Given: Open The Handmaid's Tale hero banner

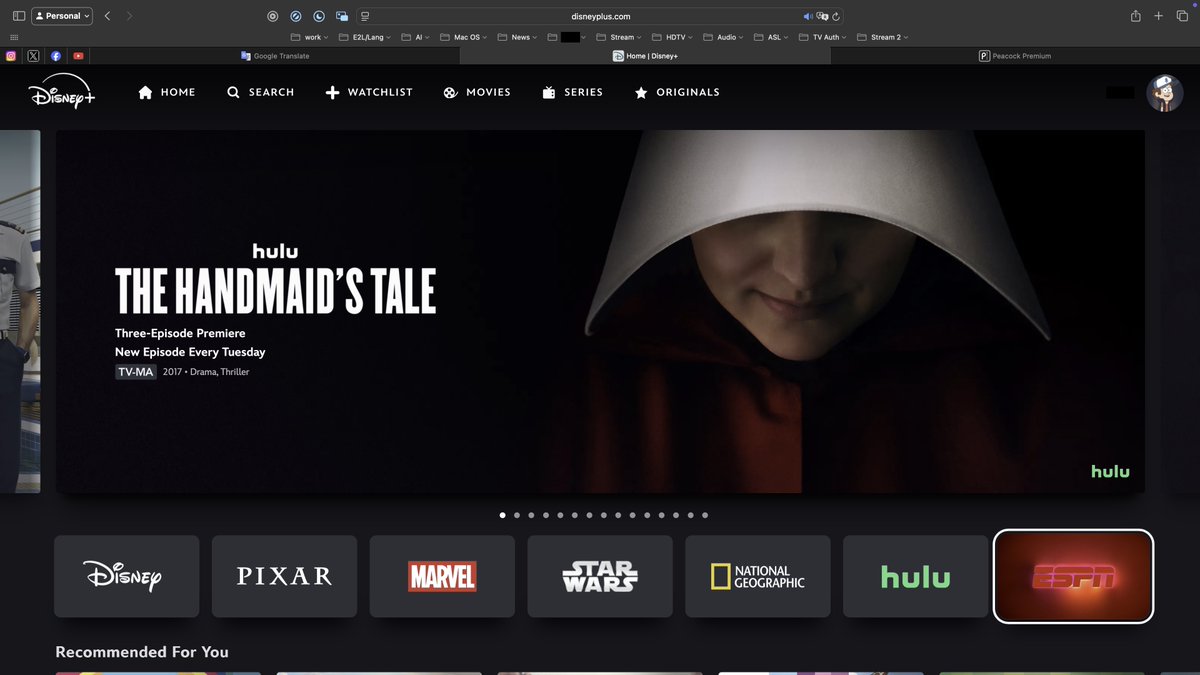Looking at the screenshot, I should tap(600, 311).
